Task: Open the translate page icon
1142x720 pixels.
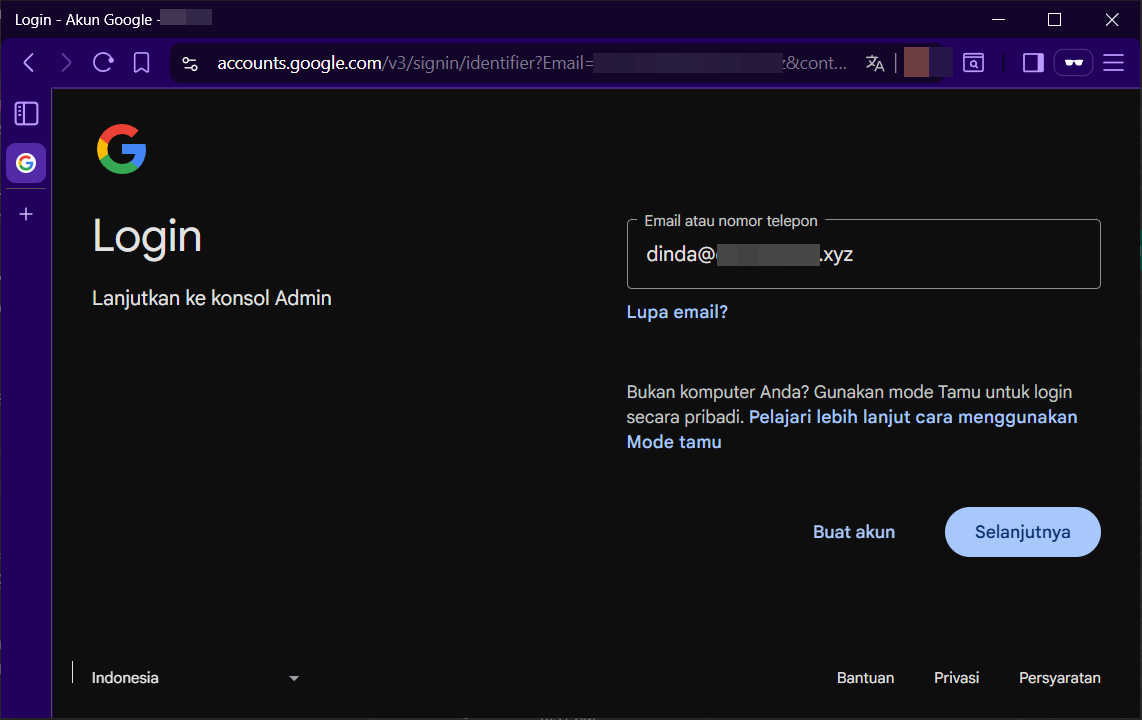Action: (875, 63)
